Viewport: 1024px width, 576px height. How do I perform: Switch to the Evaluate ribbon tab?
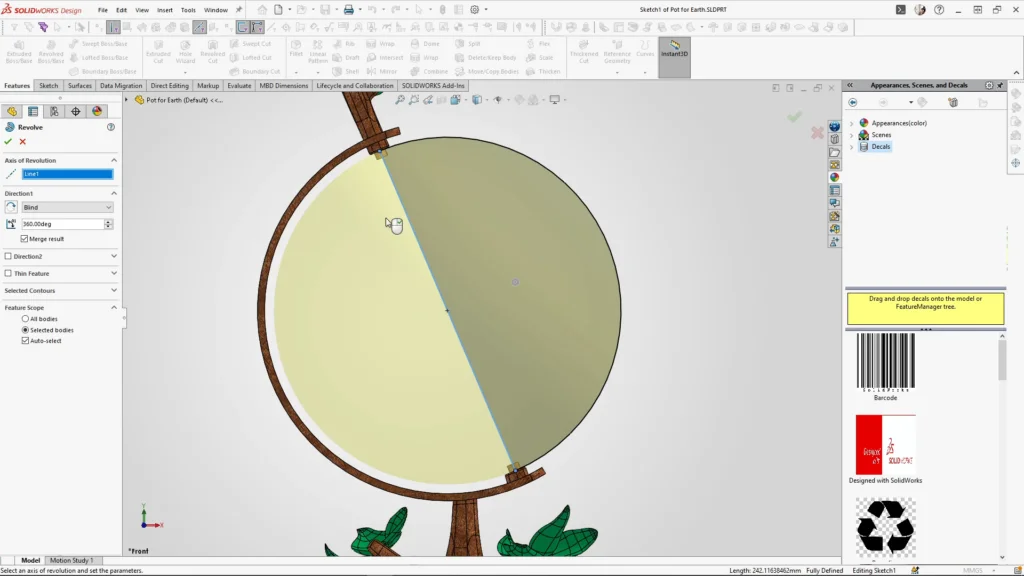(239, 86)
